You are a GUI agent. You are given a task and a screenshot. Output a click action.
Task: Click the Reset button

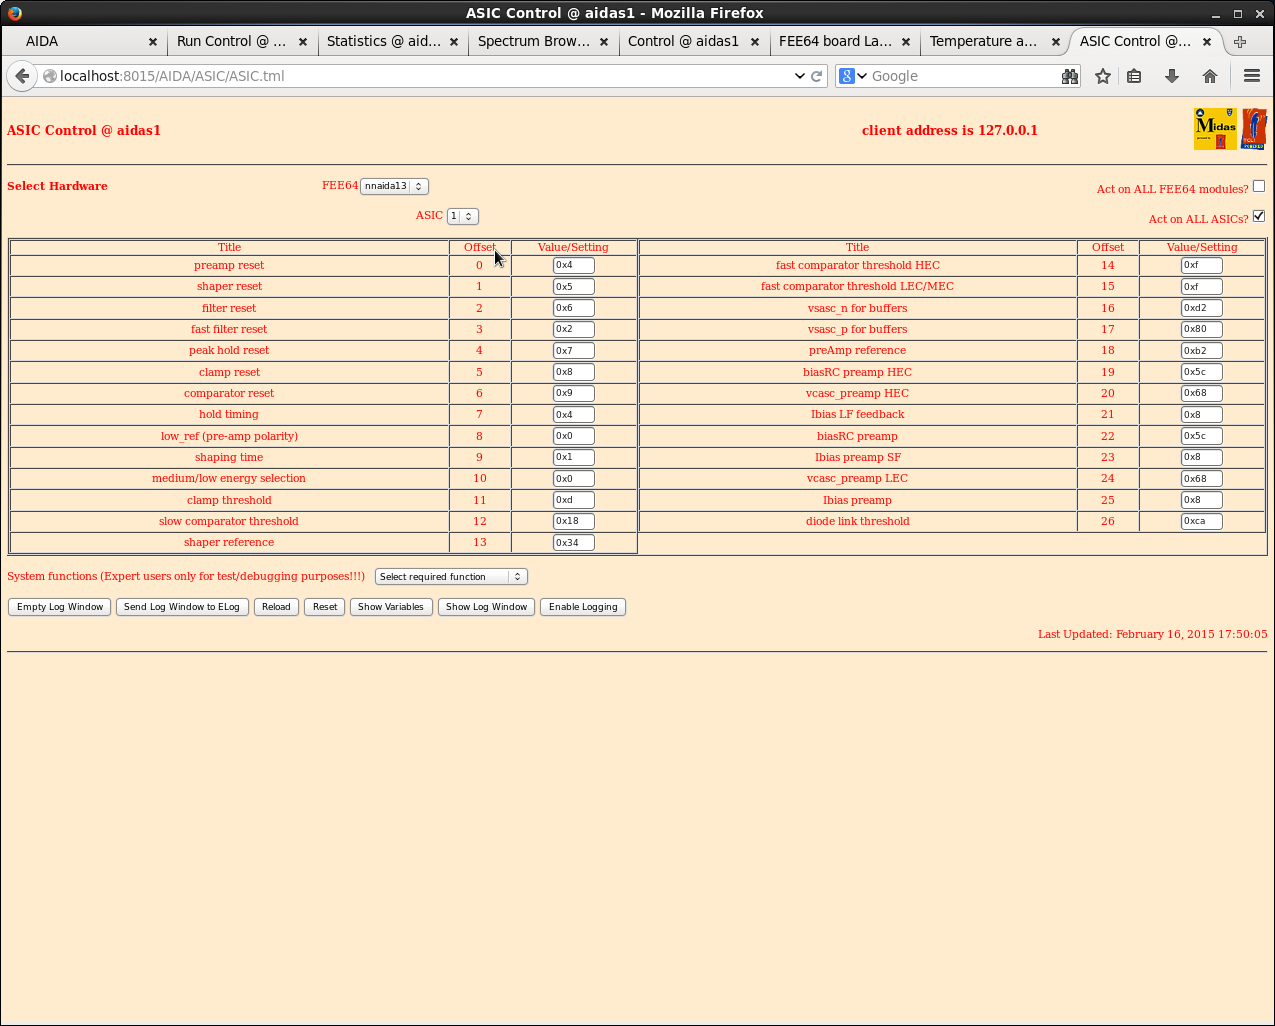pyautogui.click(x=325, y=607)
